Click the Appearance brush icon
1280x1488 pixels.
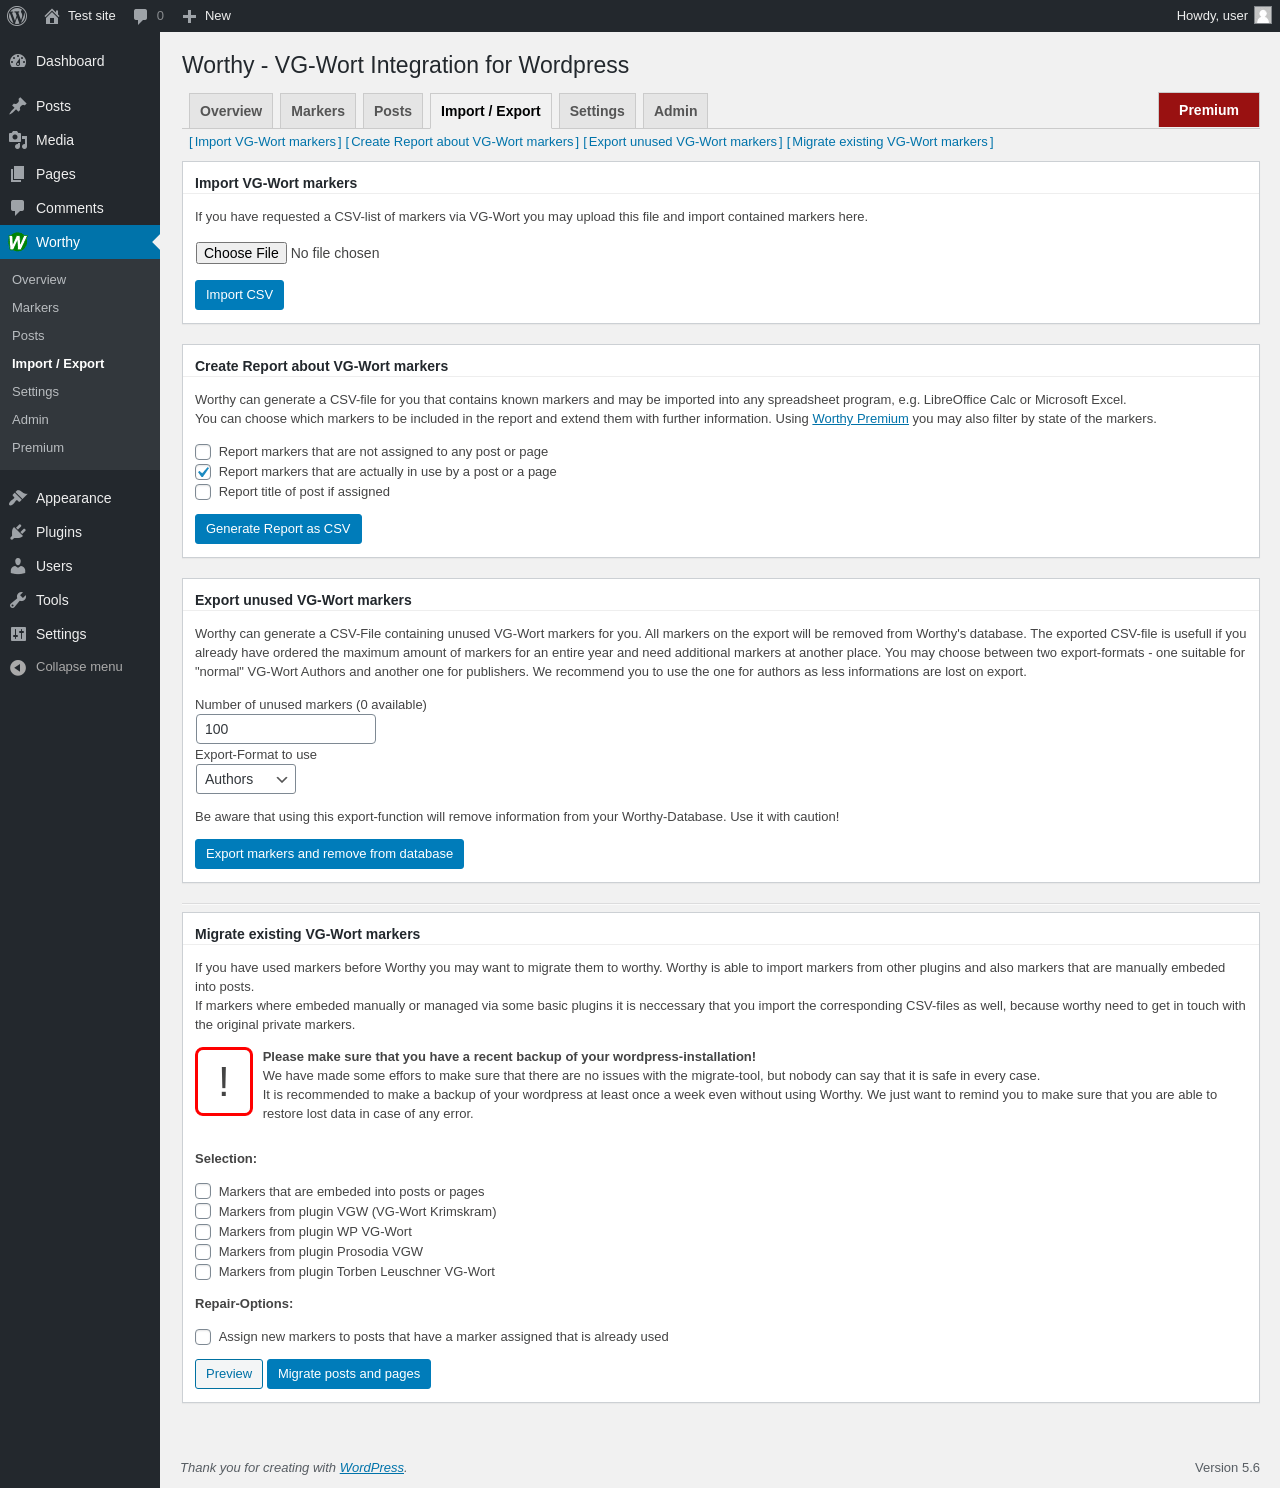(x=18, y=498)
